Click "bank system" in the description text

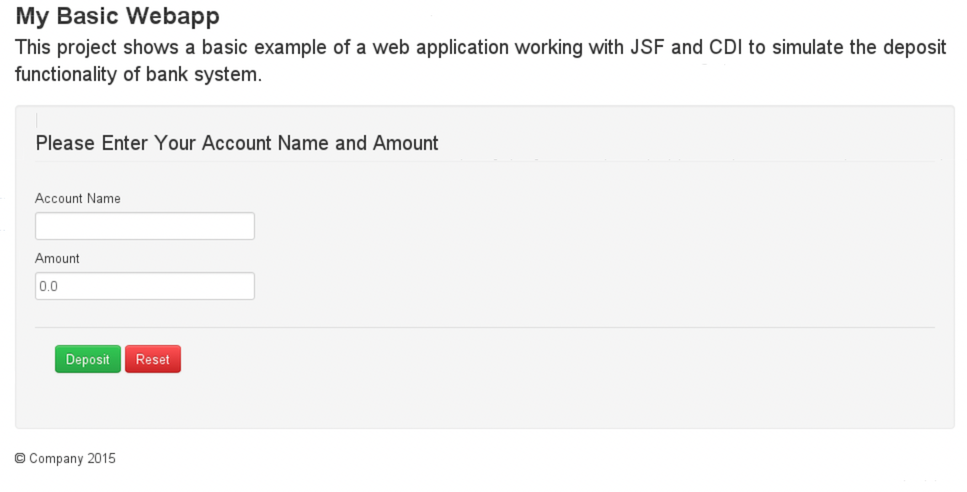[x=202, y=75]
